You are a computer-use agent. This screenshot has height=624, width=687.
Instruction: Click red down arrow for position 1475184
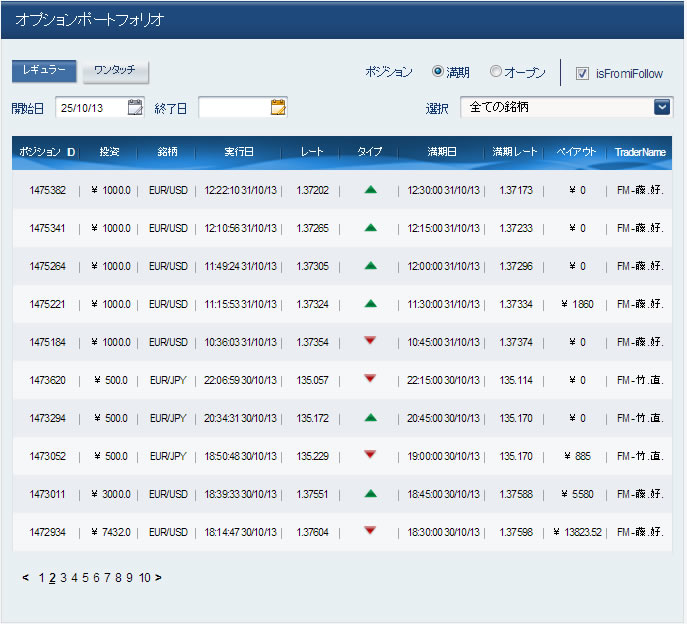point(370,340)
